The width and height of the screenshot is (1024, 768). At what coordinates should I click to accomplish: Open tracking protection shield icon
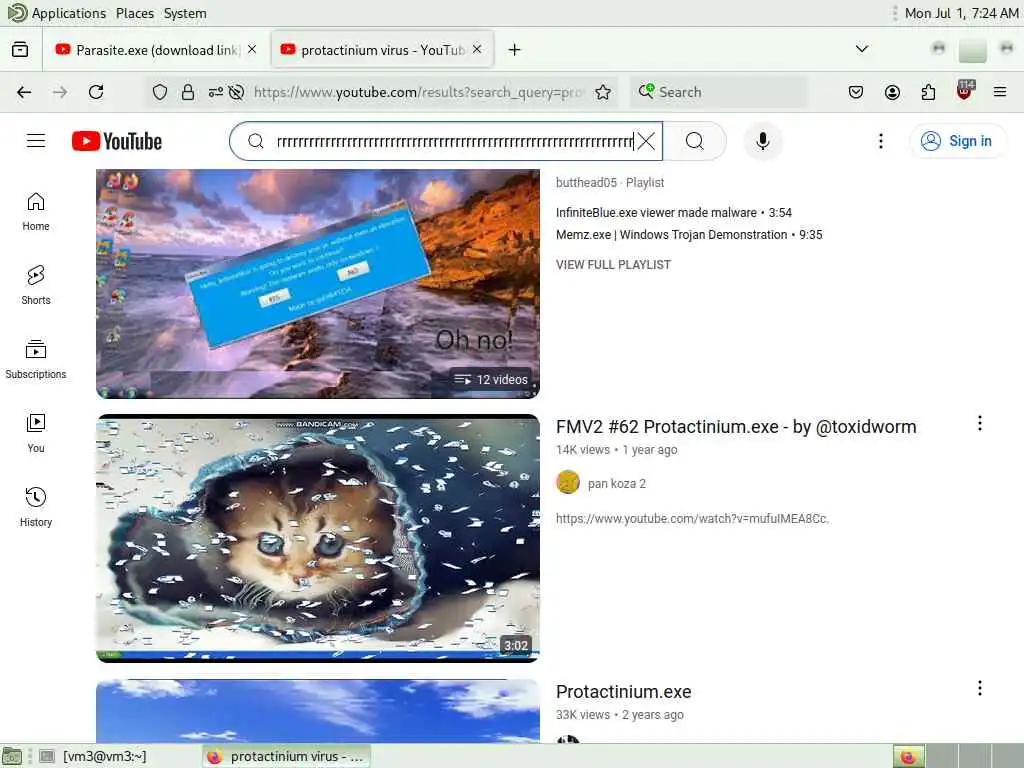click(160, 92)
